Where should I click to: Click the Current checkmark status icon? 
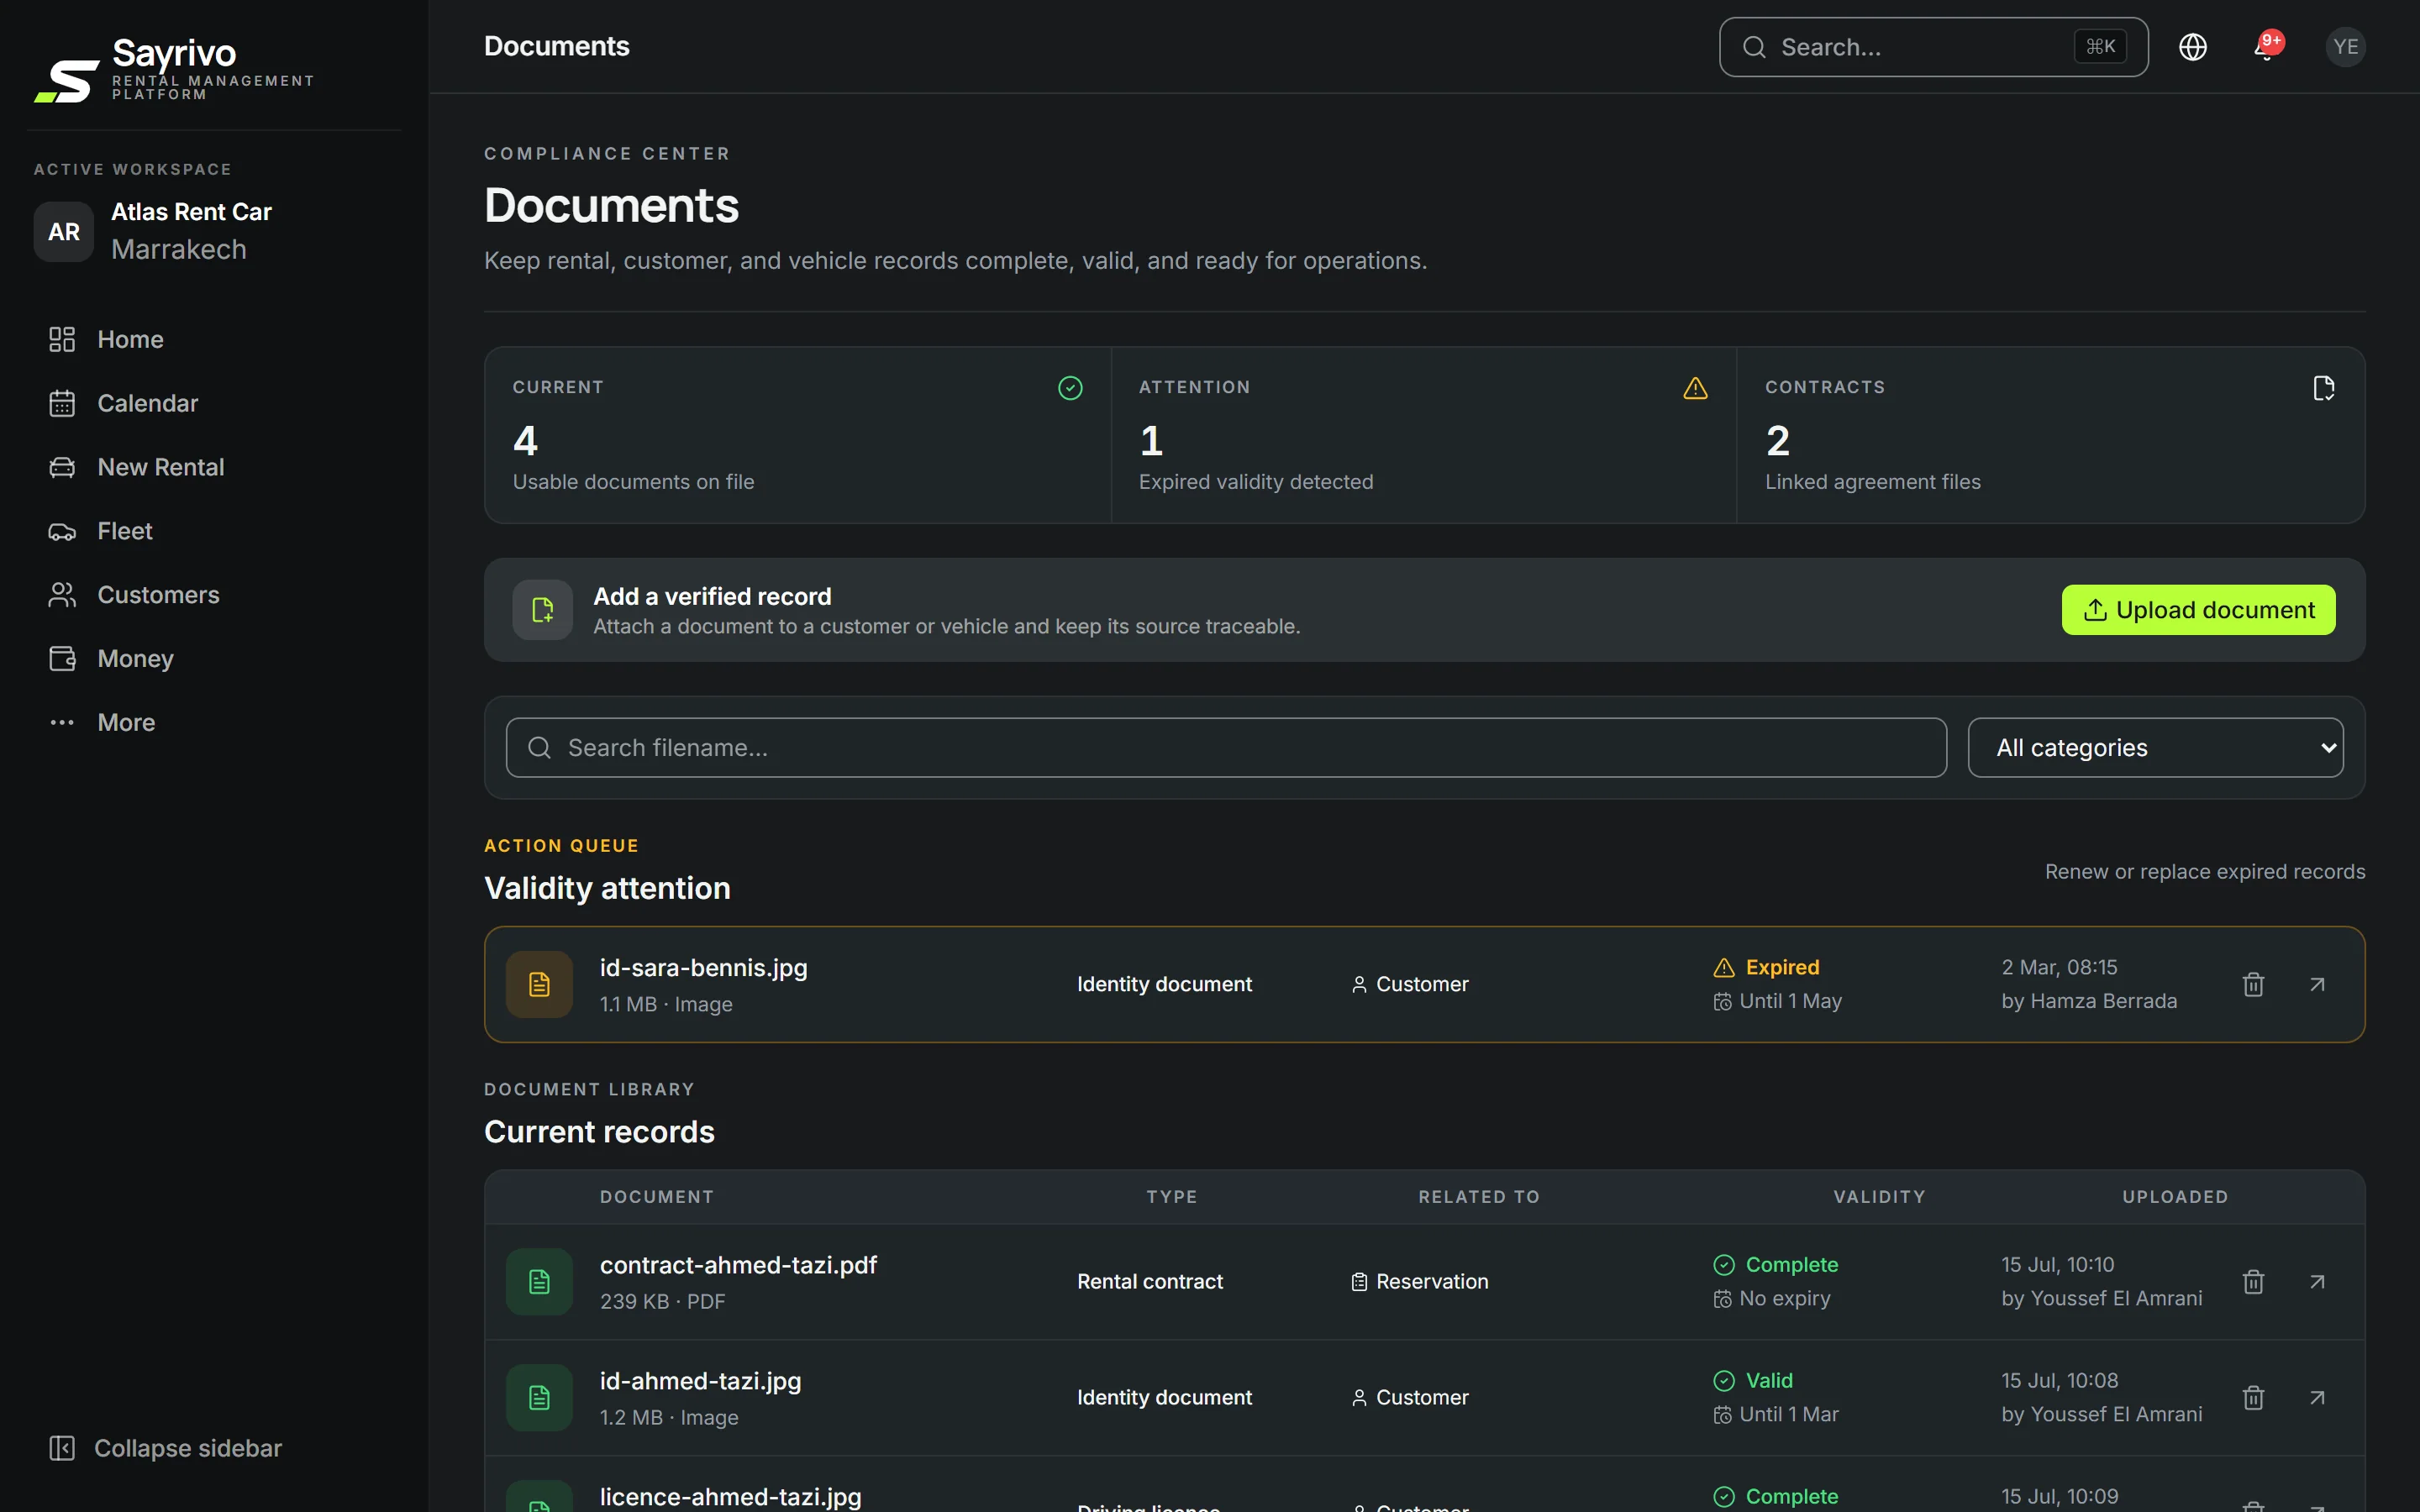(1070, 388)
